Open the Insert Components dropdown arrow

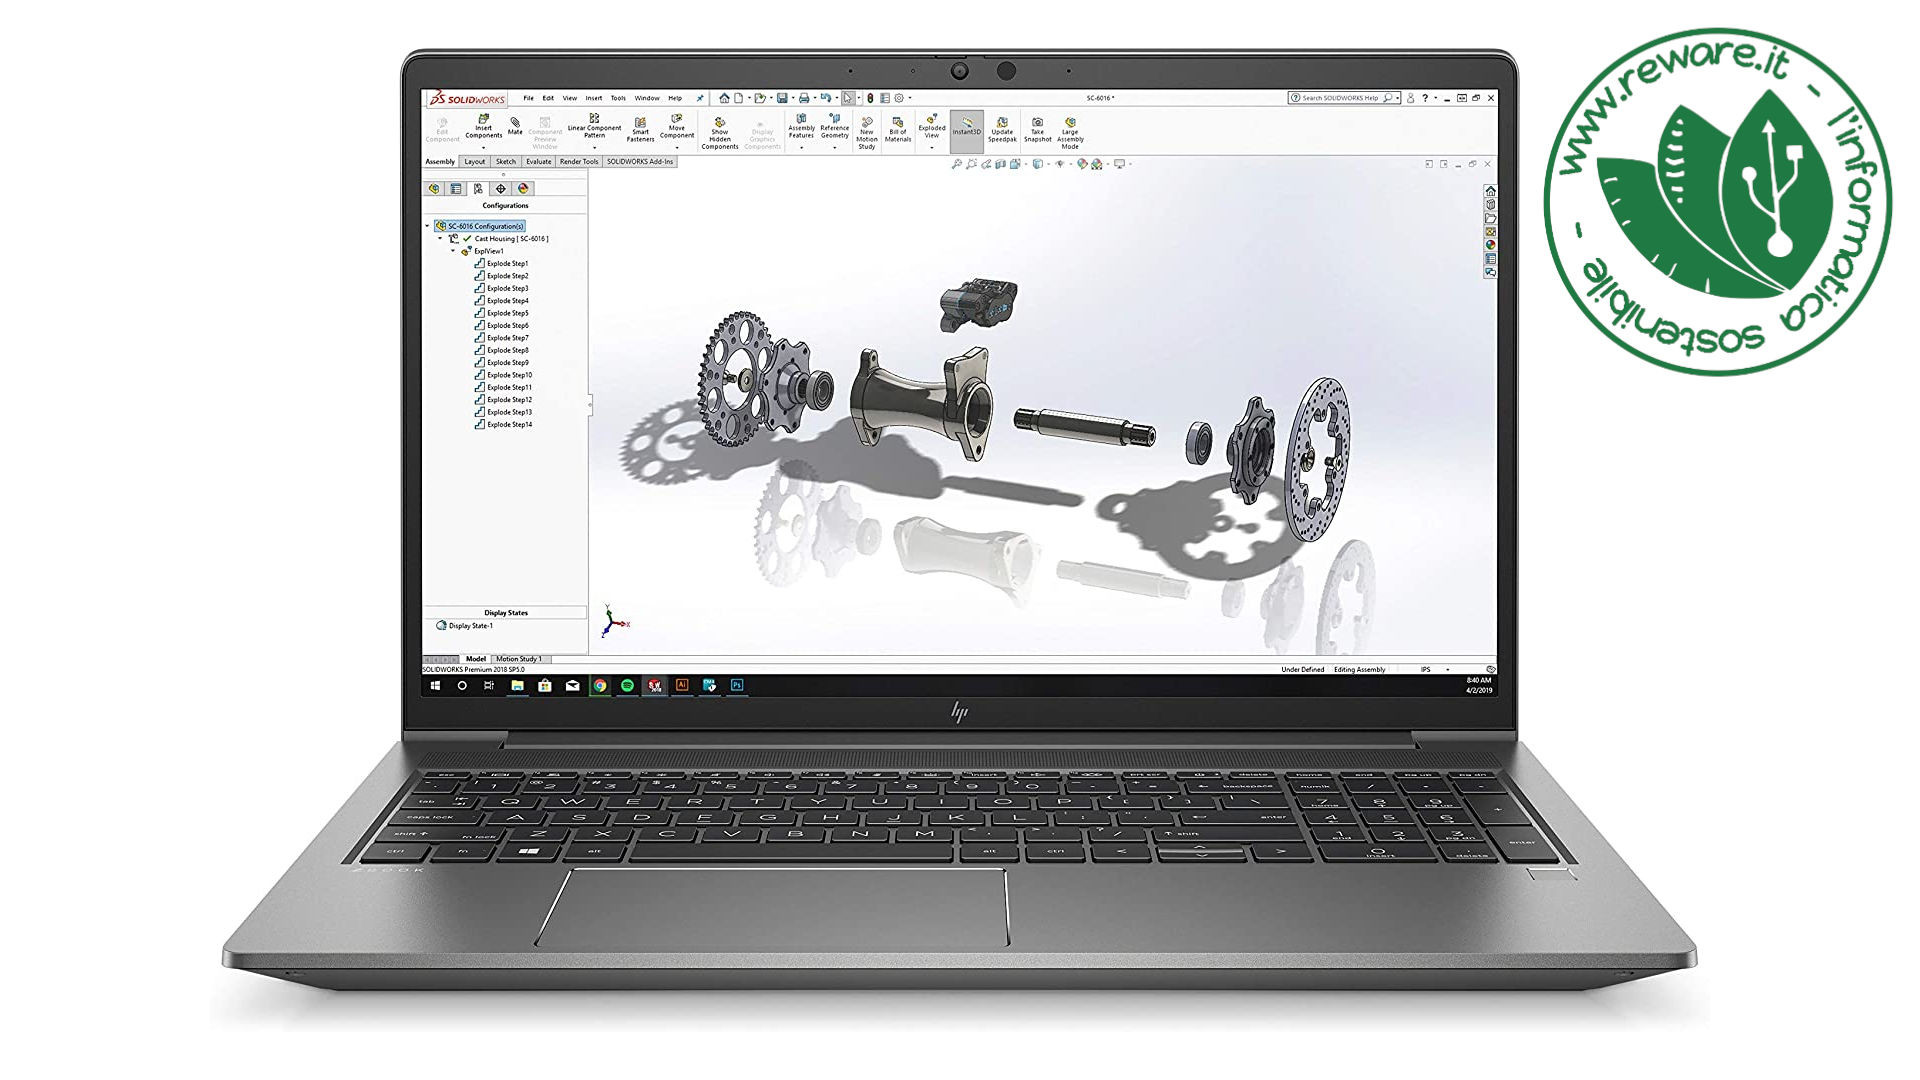483,148
